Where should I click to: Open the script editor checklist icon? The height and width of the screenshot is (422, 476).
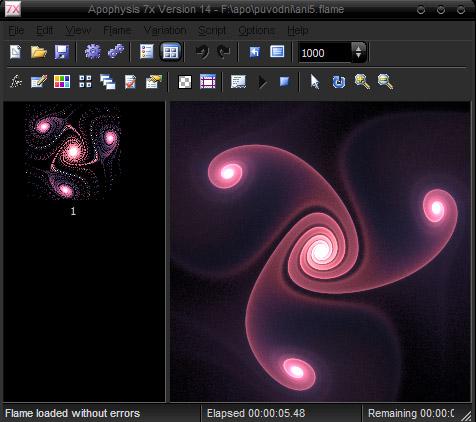(130, 82)
